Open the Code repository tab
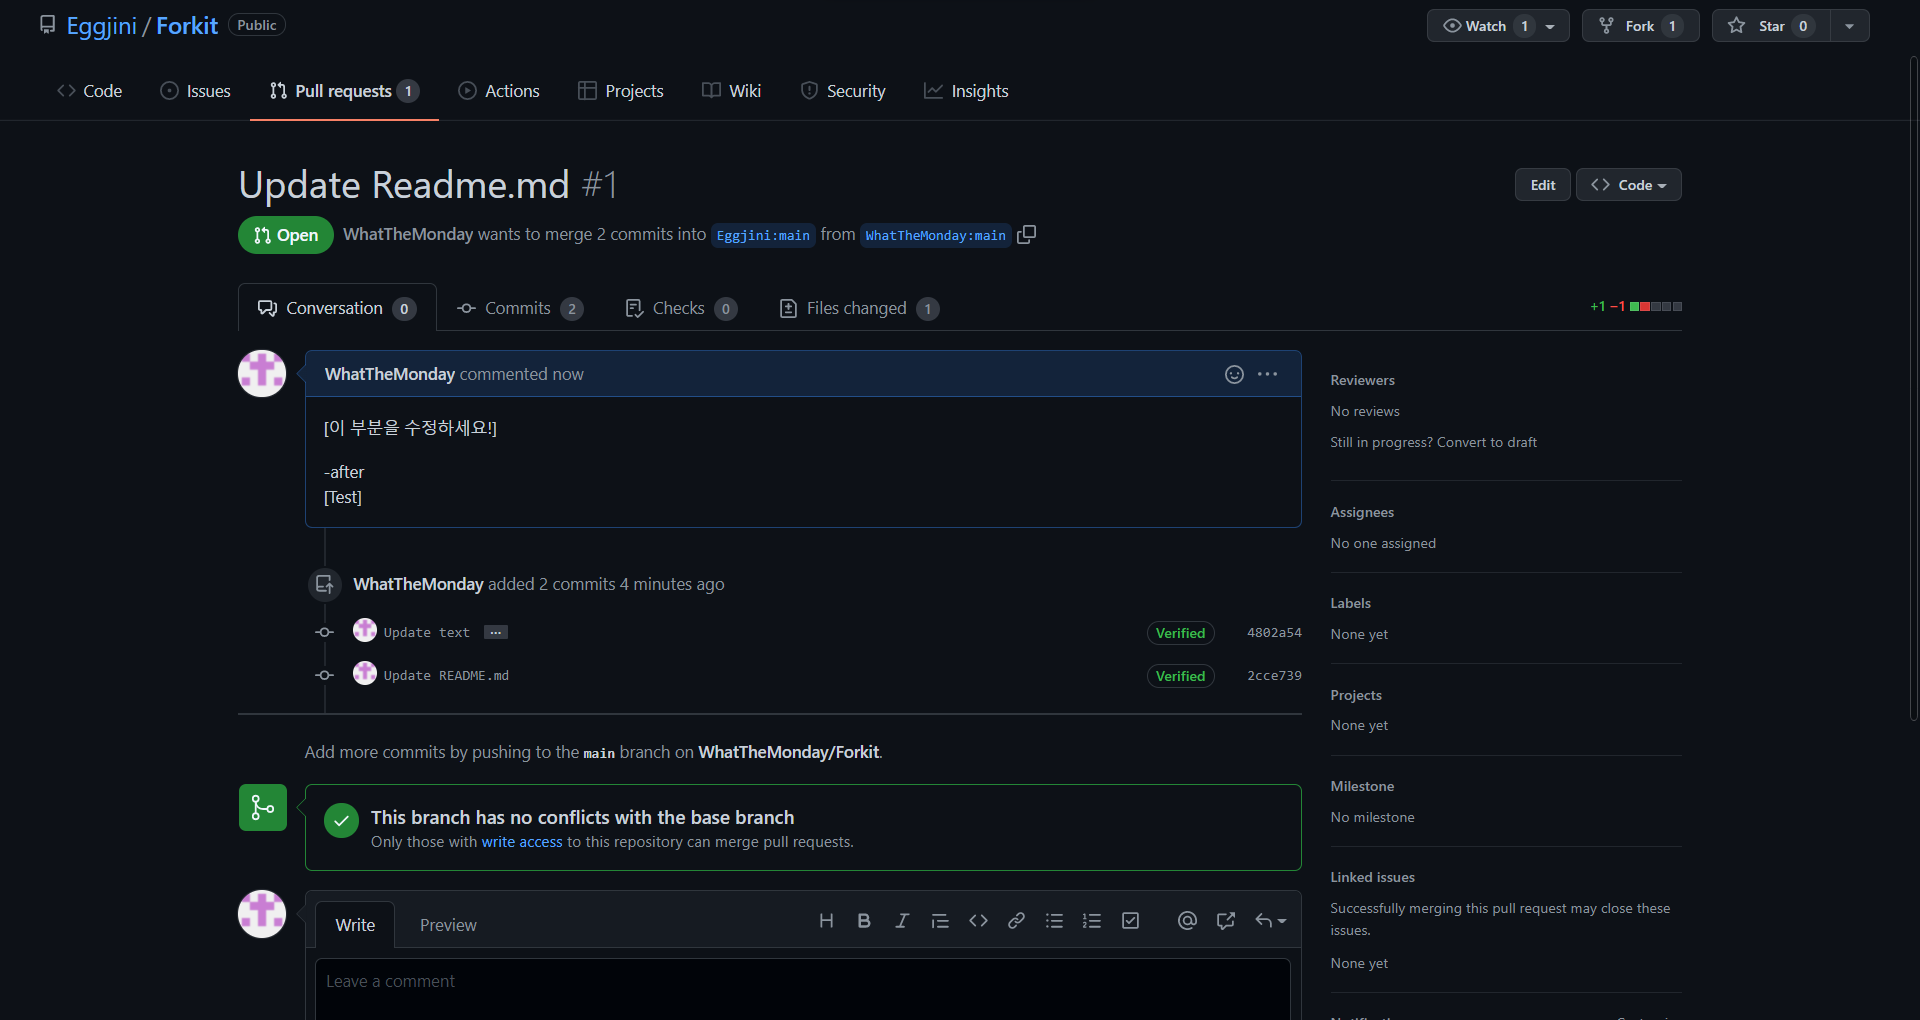This screenshot has width=1920, height=1020. (x=90, y=91)
